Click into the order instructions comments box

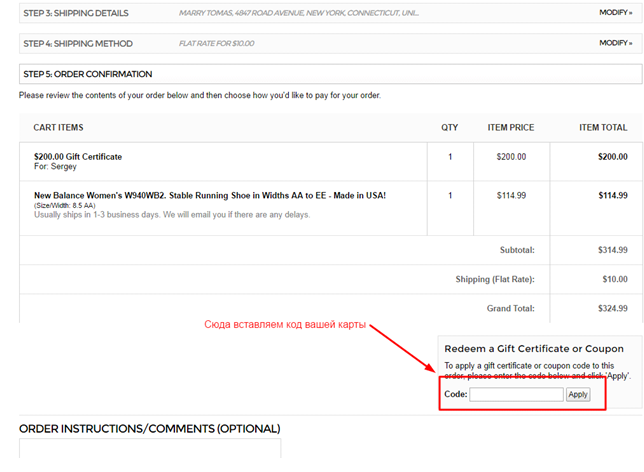pyautogui.click(x=150, y=449)
